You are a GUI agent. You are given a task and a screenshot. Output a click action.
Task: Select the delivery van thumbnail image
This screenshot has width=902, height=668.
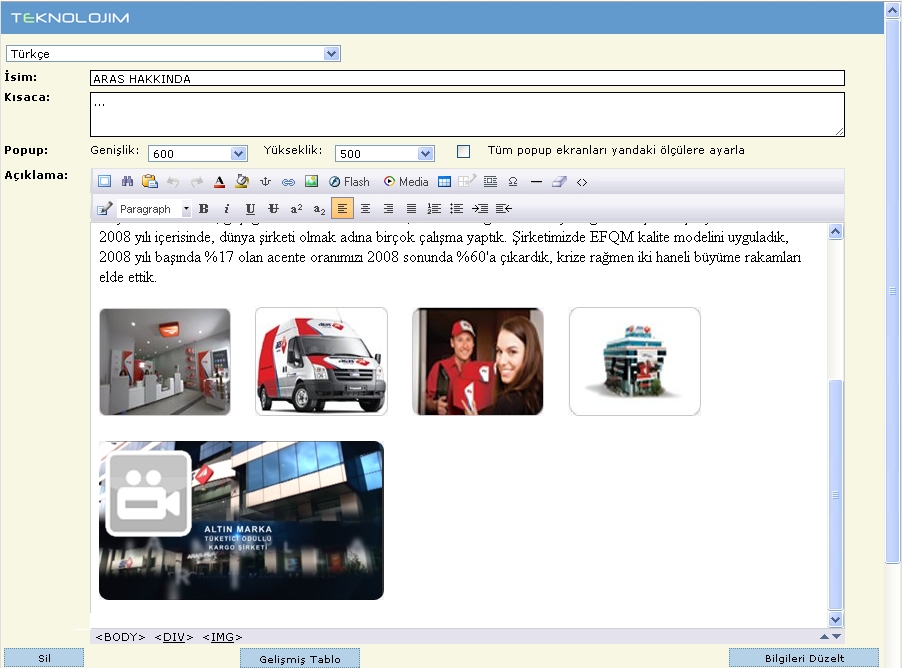click(x=322, y=361)
